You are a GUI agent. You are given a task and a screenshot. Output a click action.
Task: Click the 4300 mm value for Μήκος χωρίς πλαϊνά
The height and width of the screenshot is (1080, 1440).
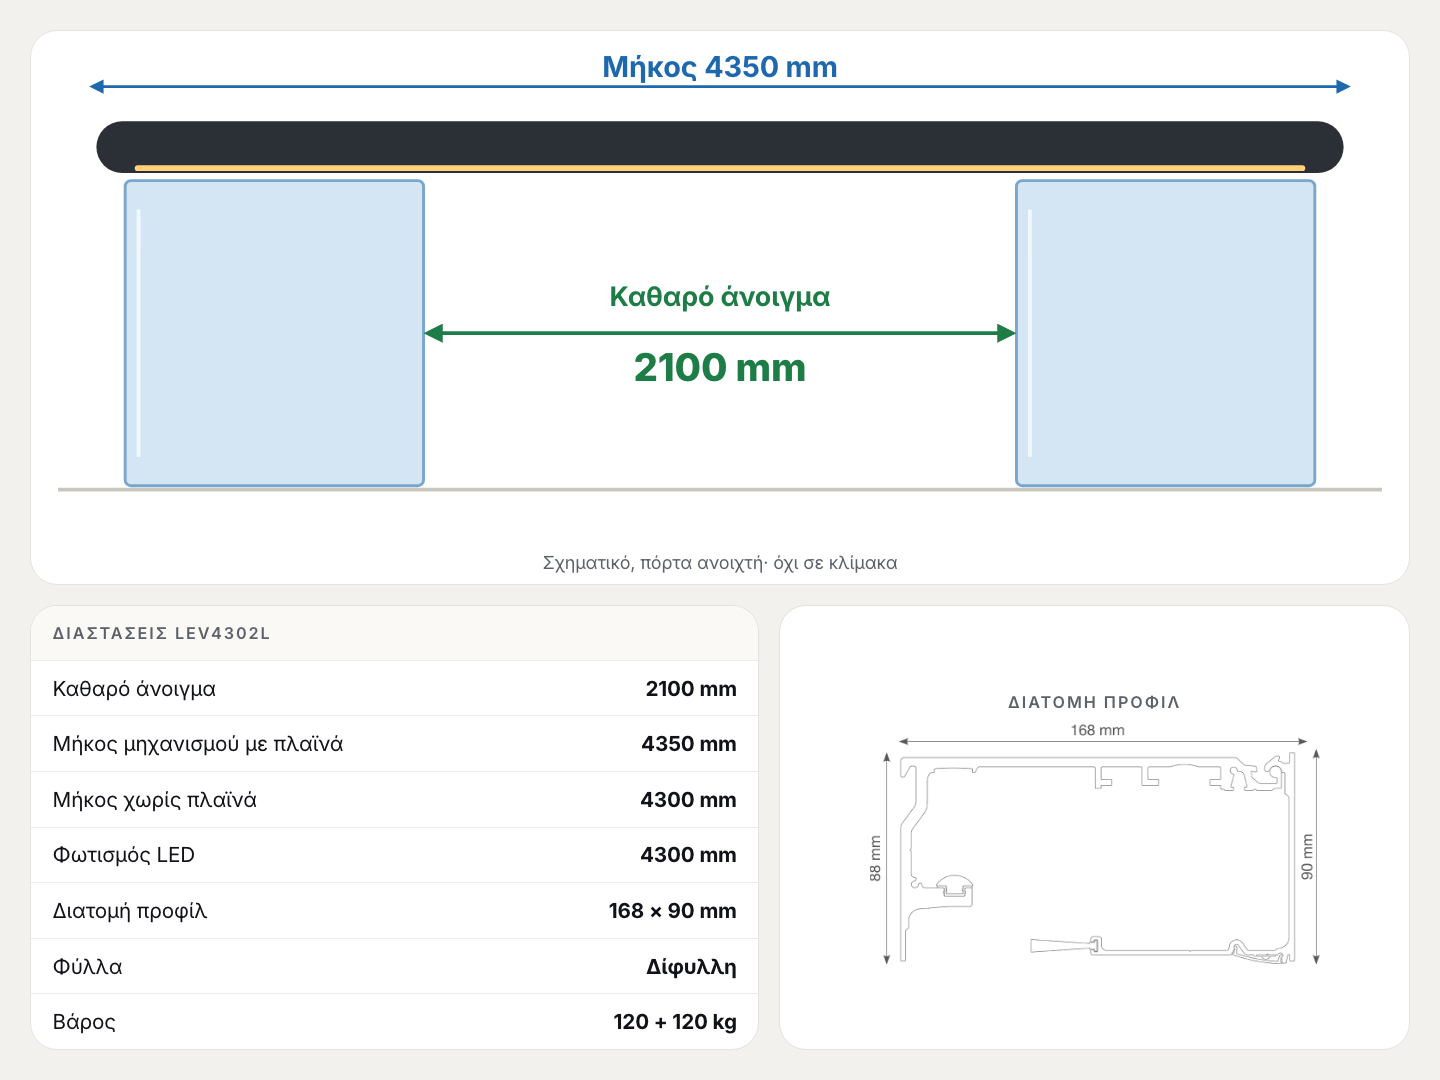pyautogui.click(x=688, y=800)
